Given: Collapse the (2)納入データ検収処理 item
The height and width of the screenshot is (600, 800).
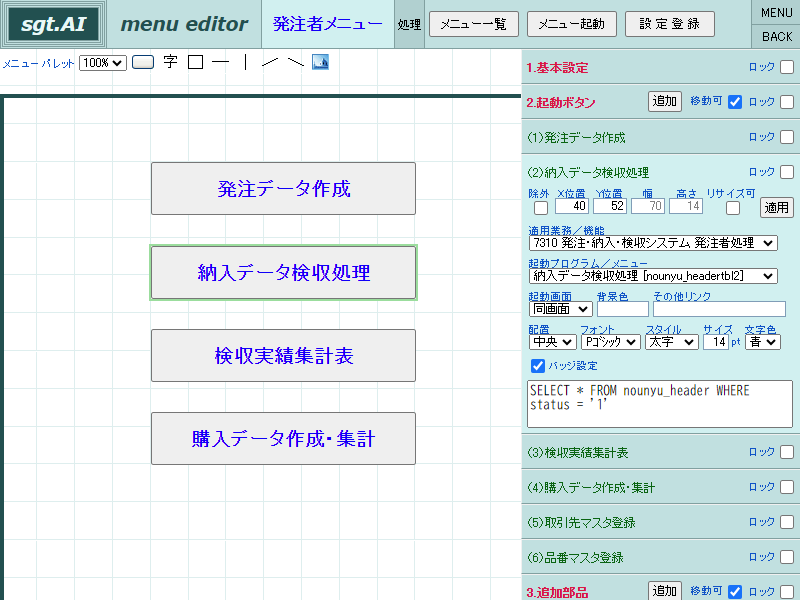Looking at the screenshot, I should [x=588, y=172].
